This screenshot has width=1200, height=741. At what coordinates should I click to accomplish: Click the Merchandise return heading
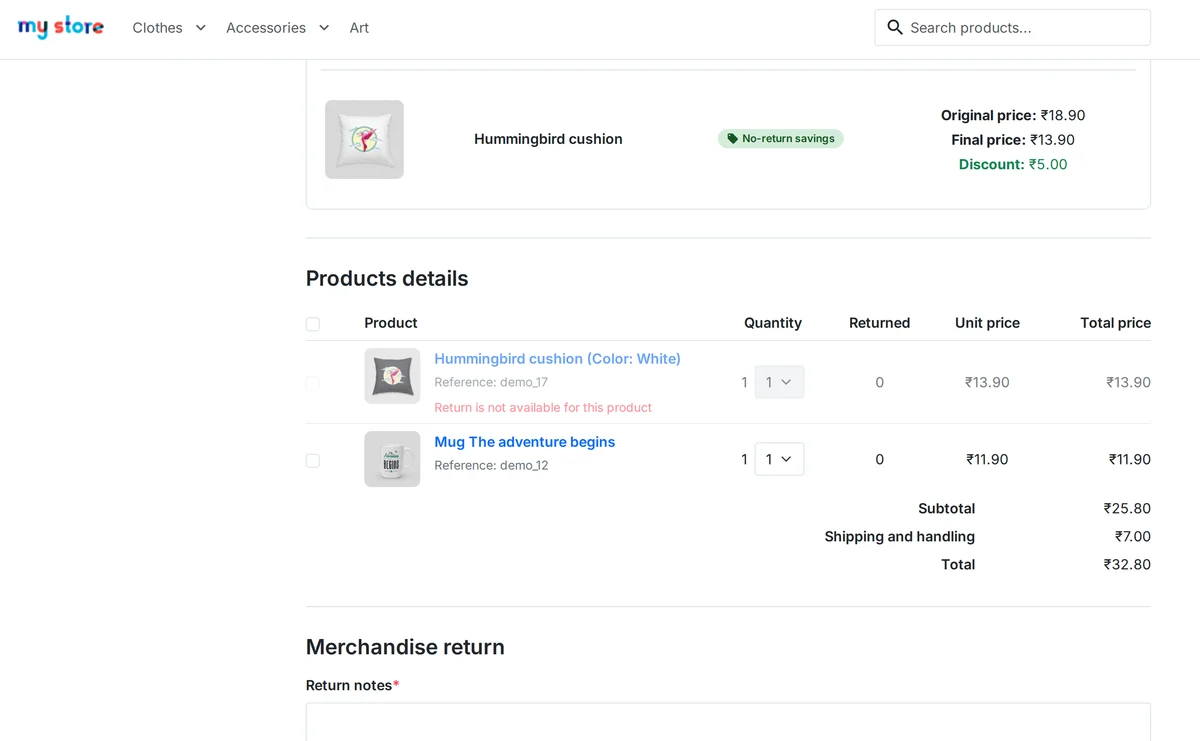click(405, 647)
